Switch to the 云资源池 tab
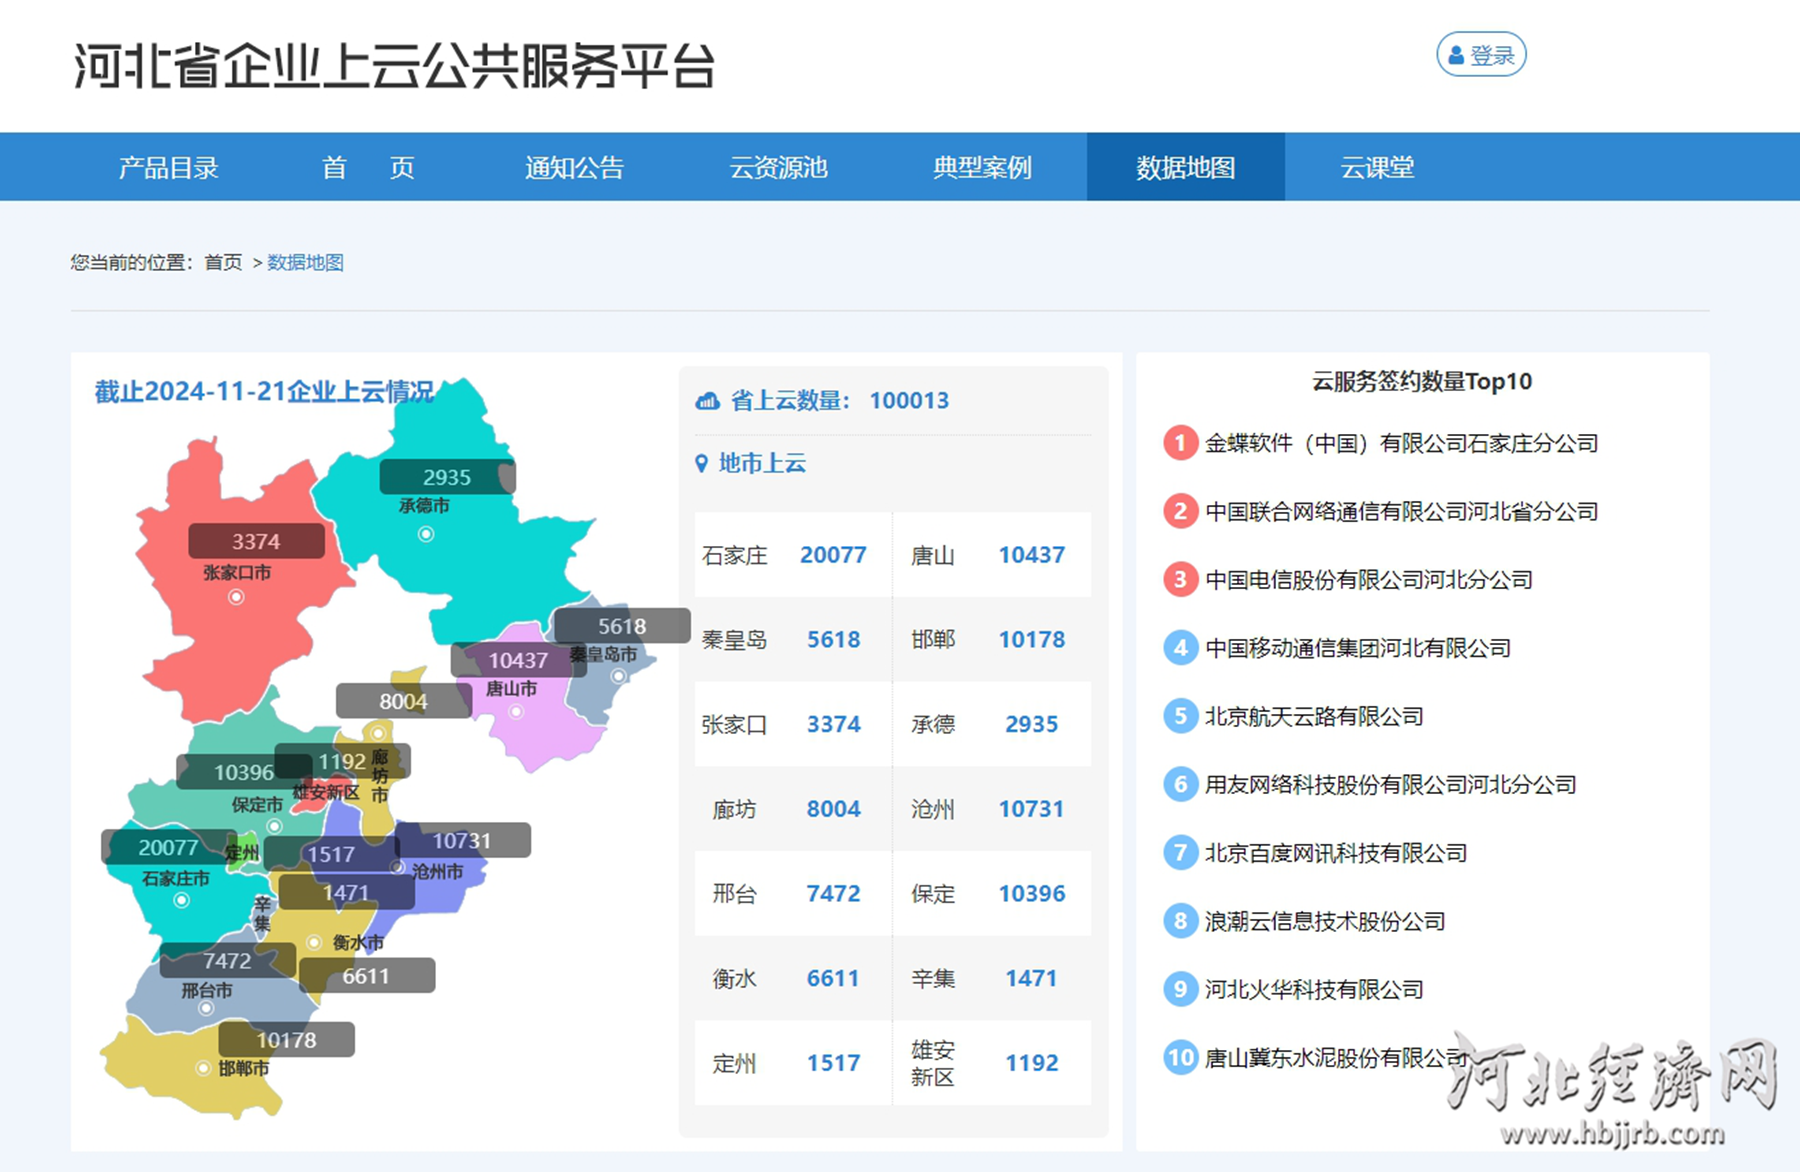 pos(778,167)
